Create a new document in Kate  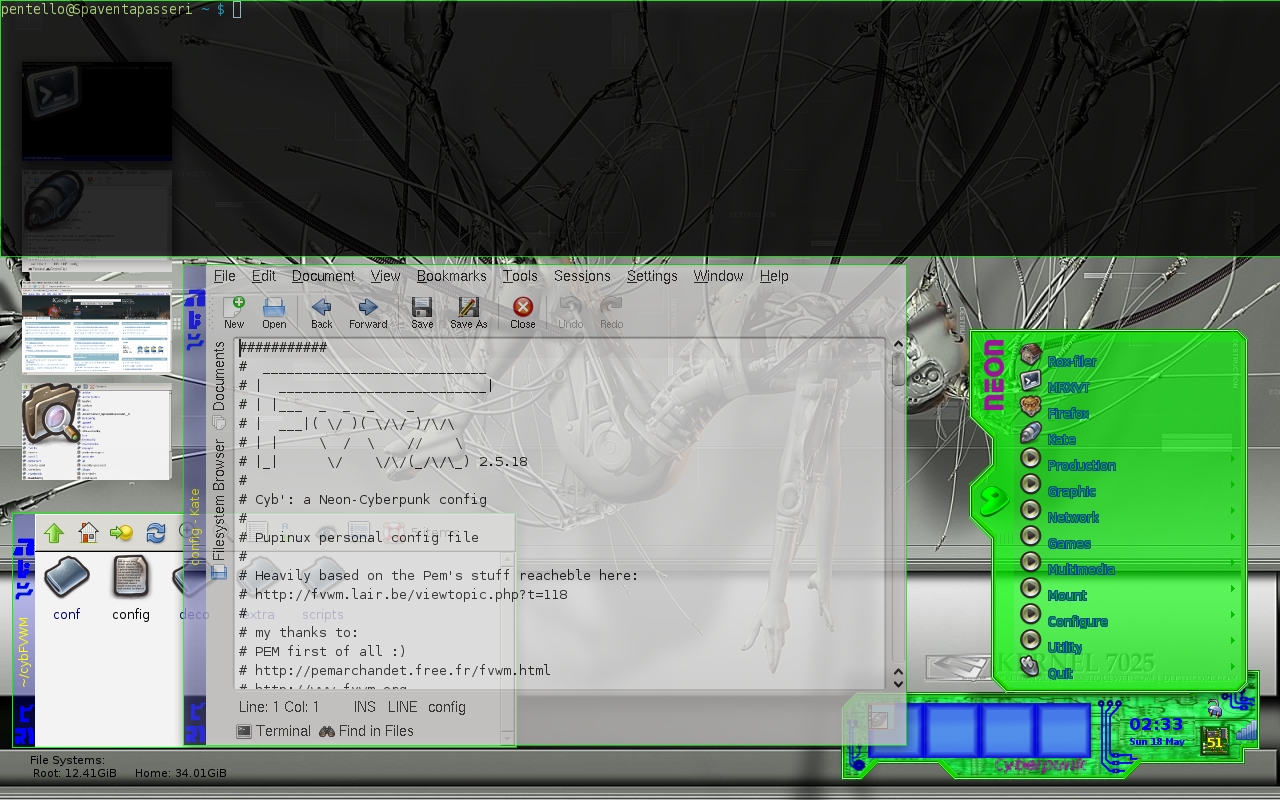[x=234, y=312]
